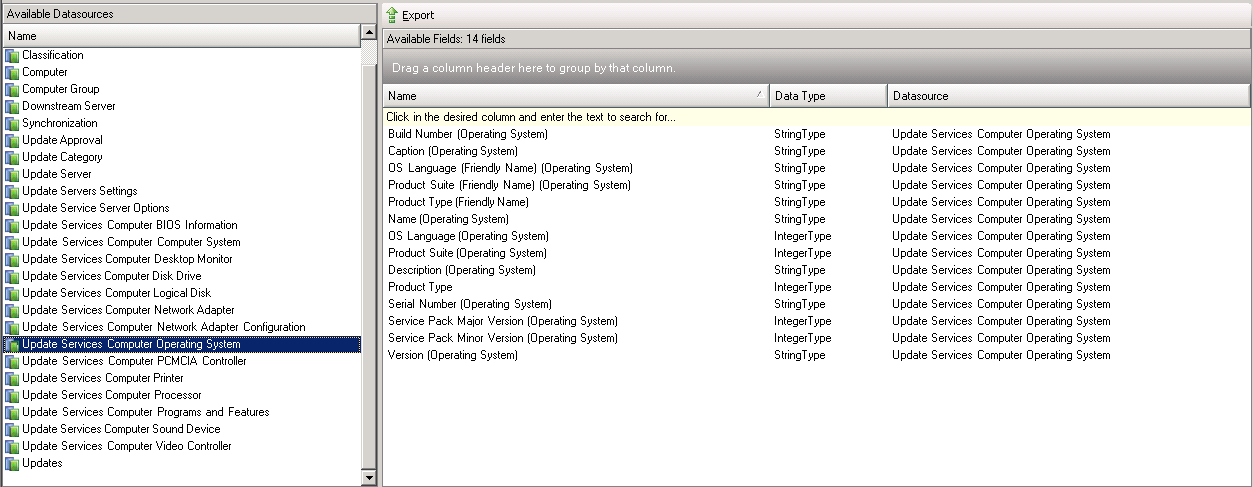Click the Update Service Server Options icon

click(12, 209)
